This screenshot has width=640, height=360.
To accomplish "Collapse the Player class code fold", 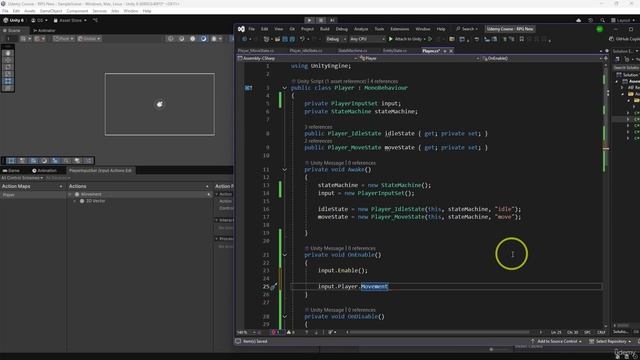I will pyautogui.click(x=284, y=88).
